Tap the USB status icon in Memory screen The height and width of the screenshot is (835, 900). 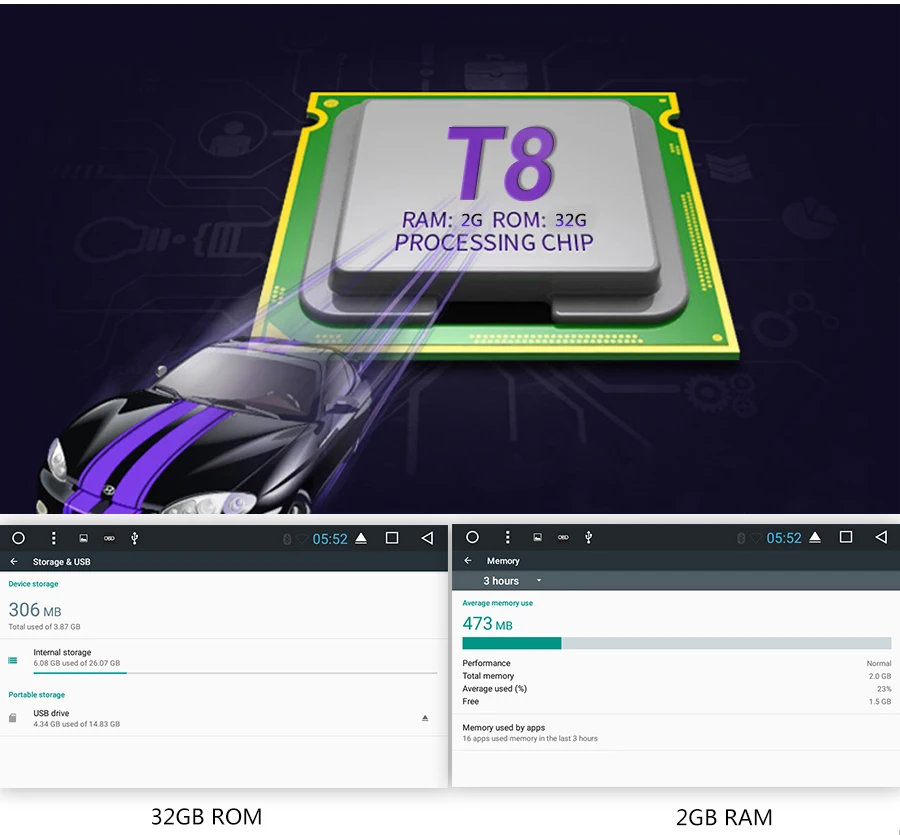(588, 537)
